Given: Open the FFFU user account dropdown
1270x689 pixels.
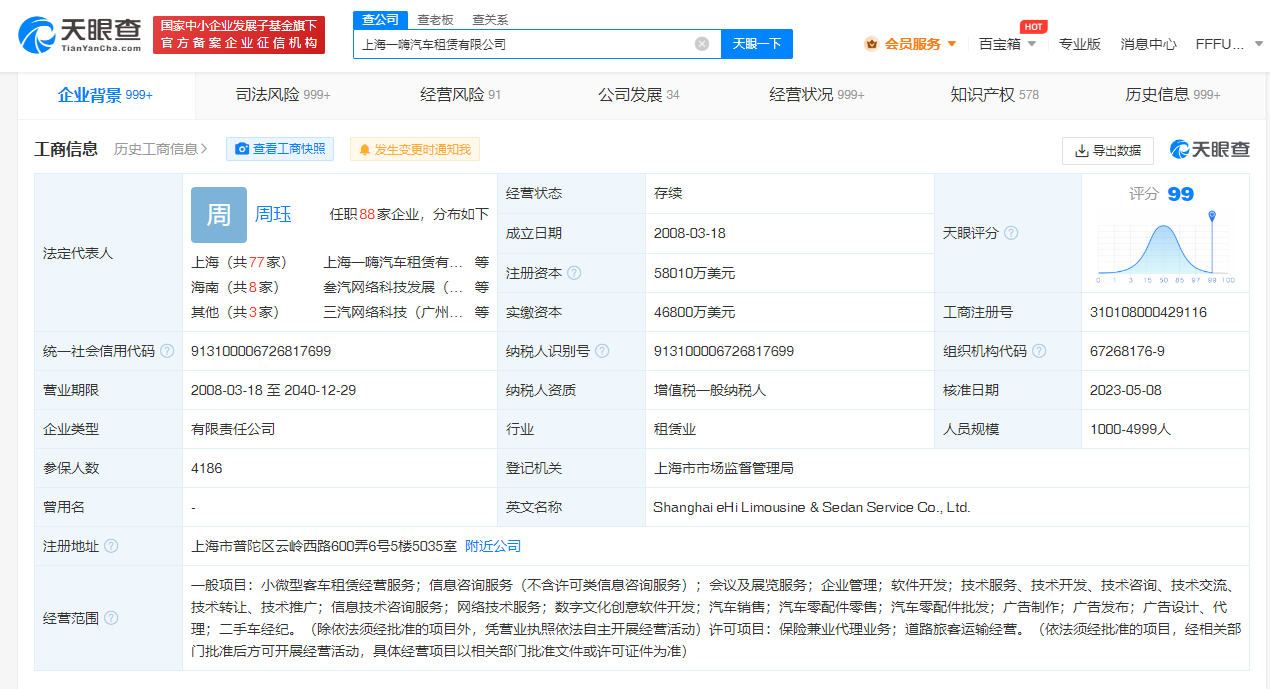Looking at the screenshot, I should click(x=1226, y=44).
